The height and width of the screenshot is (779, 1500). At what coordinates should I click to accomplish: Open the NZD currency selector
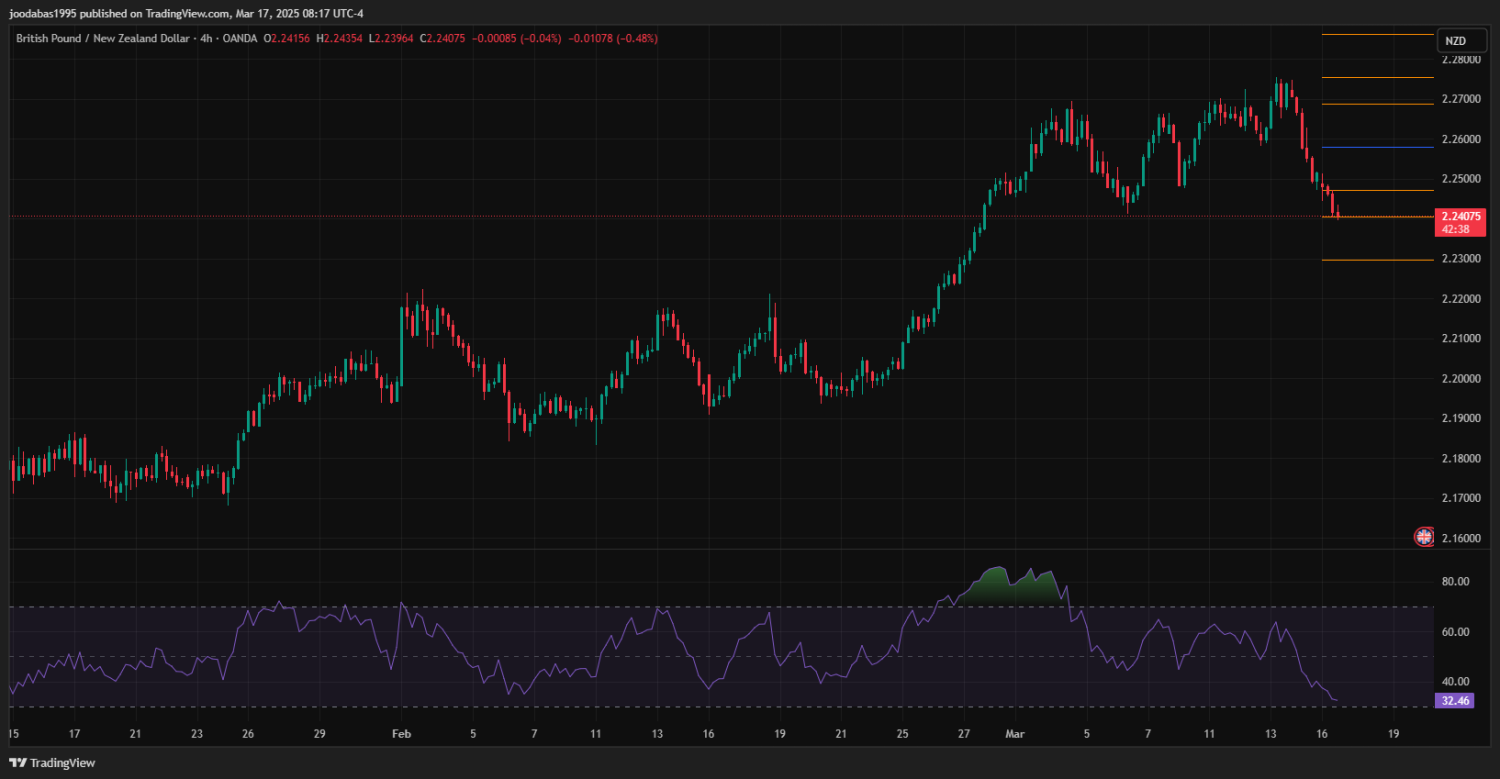coord(1455,41)
